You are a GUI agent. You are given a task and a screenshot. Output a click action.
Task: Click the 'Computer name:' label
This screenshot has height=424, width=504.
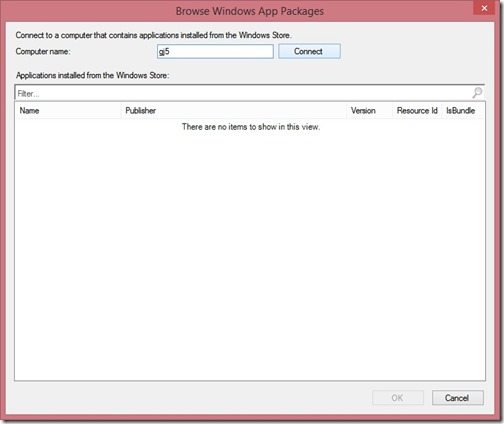pyautogui.click(x=43, y=51)
